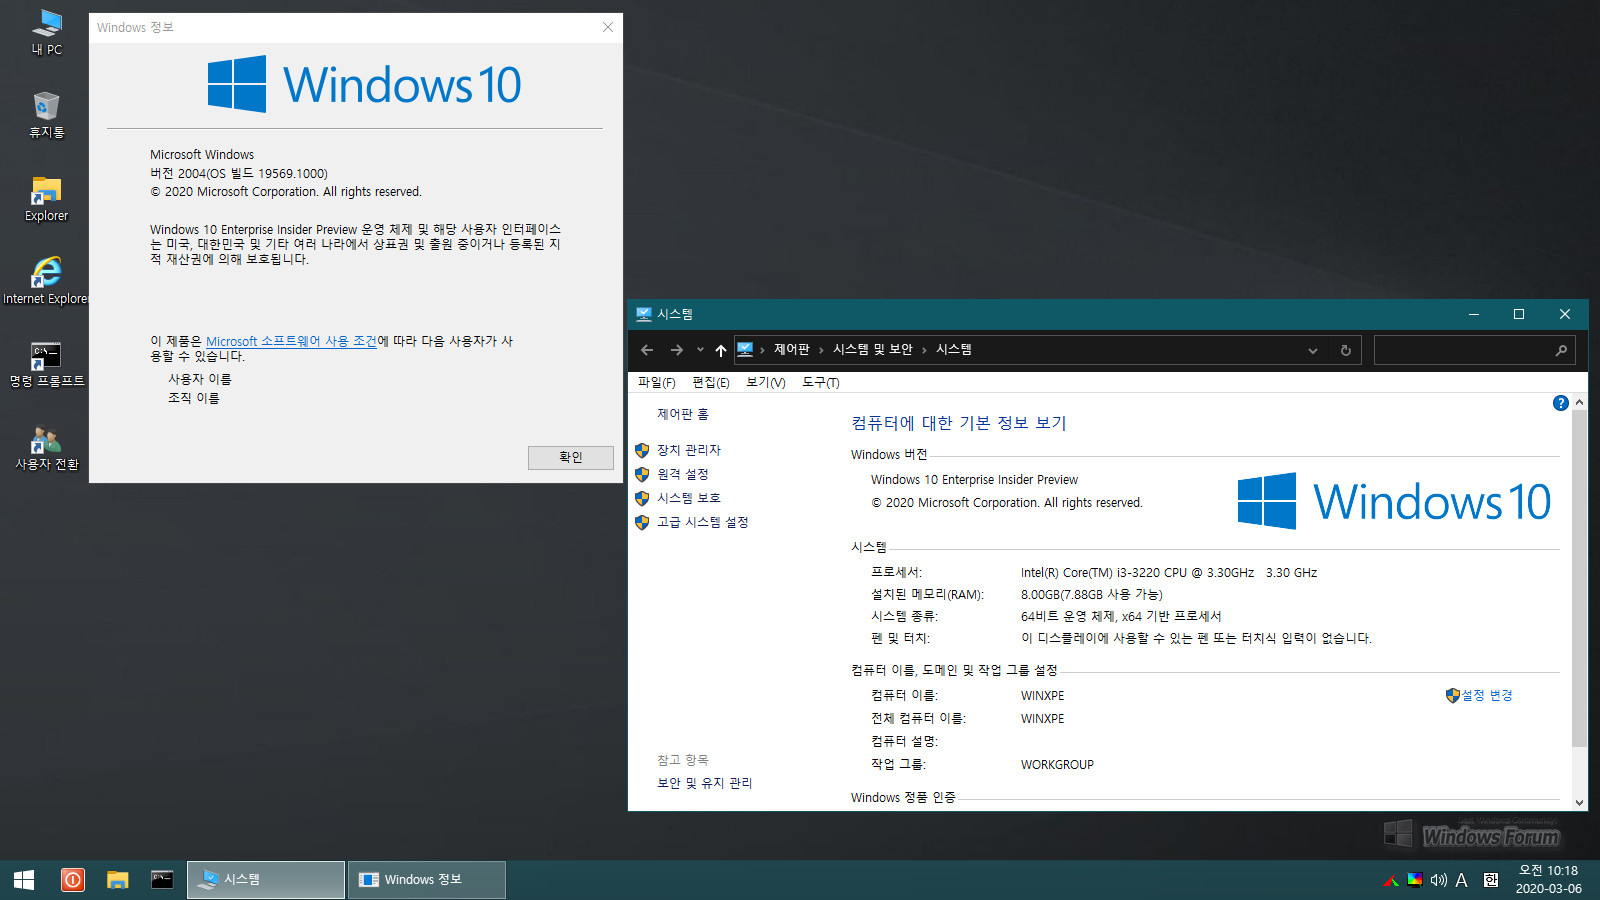Viewport: 1600px width, 900px height.
Task: Click the computer icon in address bar
Action: (745, 349)
